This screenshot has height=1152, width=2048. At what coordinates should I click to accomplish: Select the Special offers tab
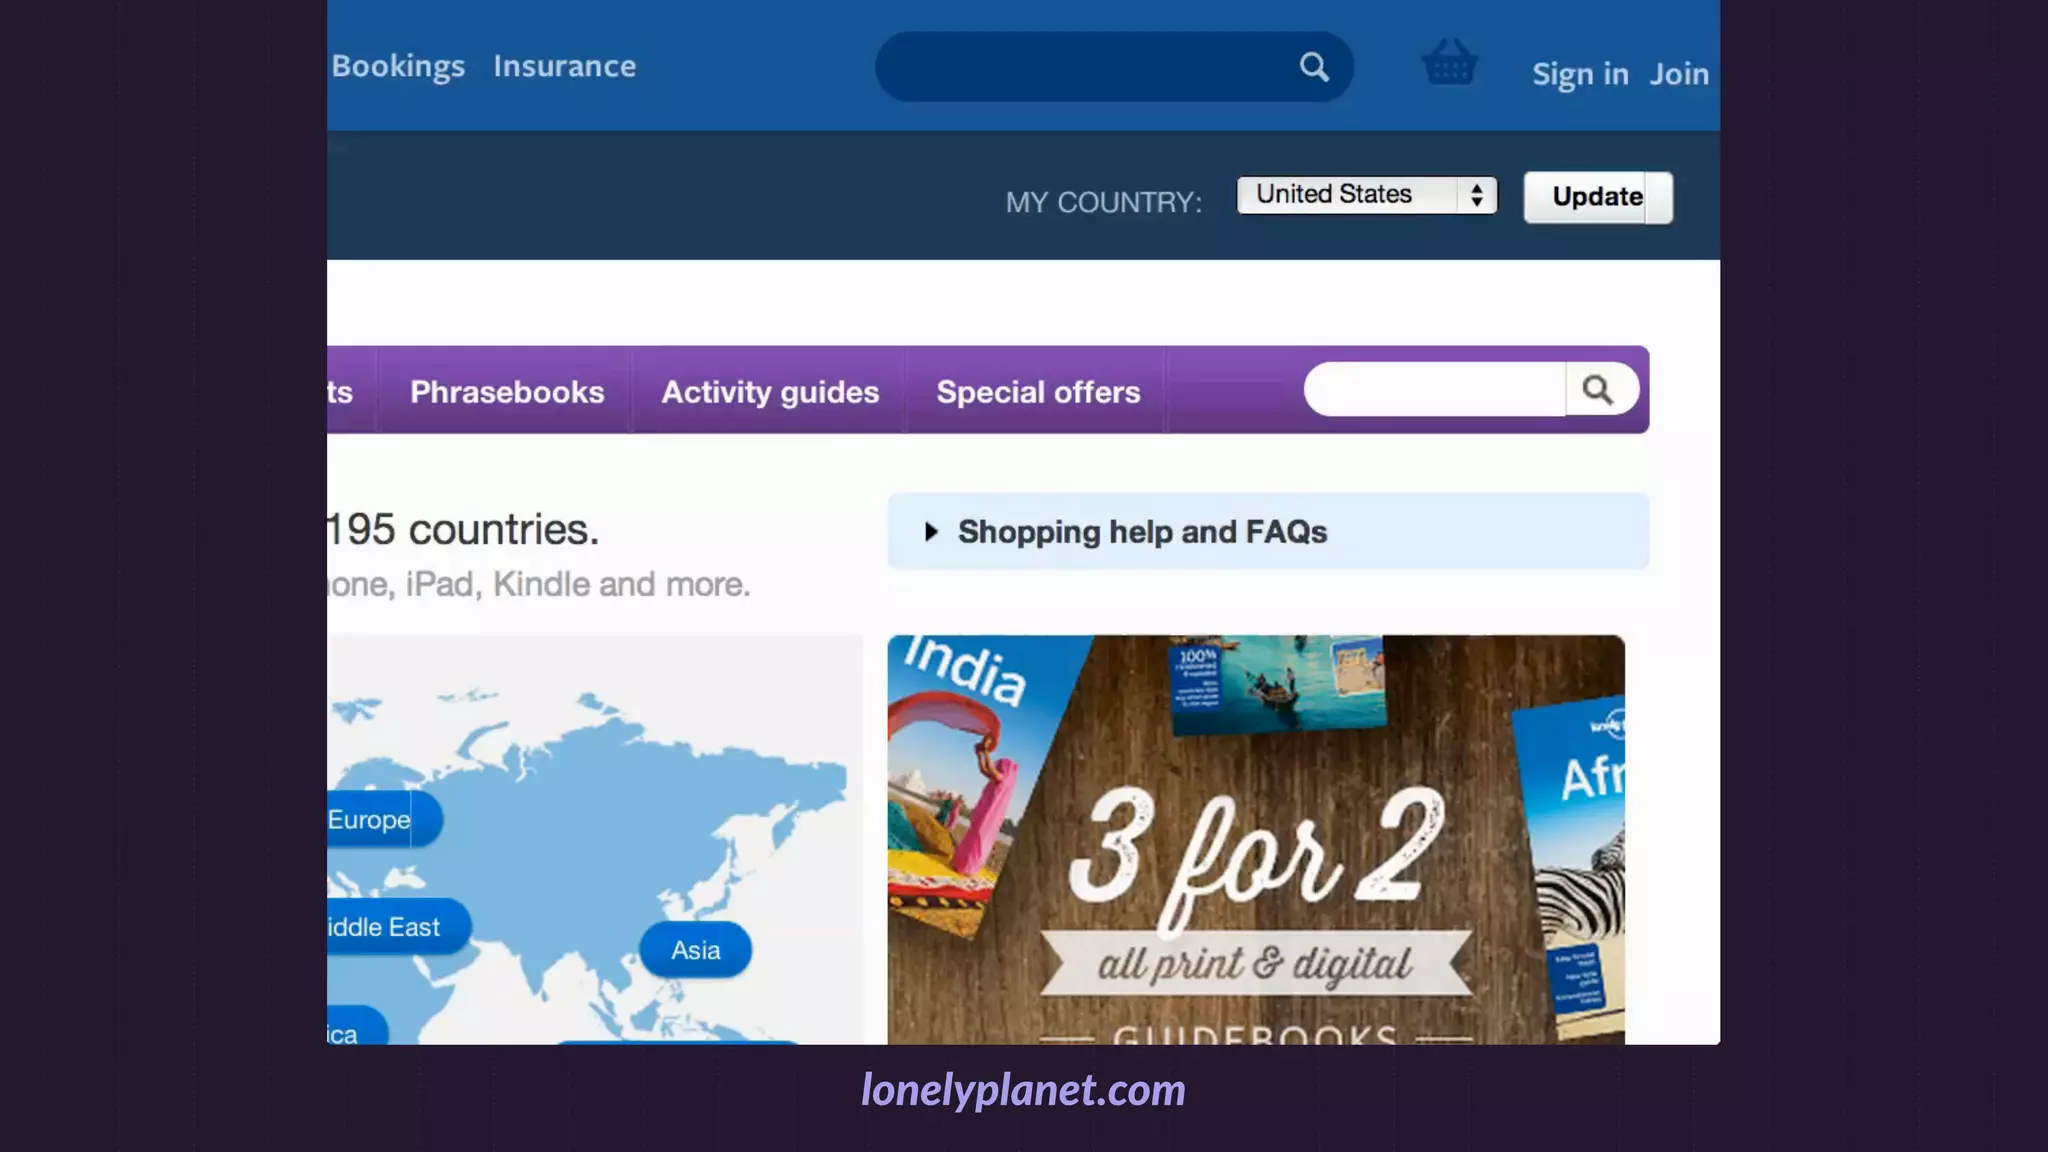tap(1038, 392)
